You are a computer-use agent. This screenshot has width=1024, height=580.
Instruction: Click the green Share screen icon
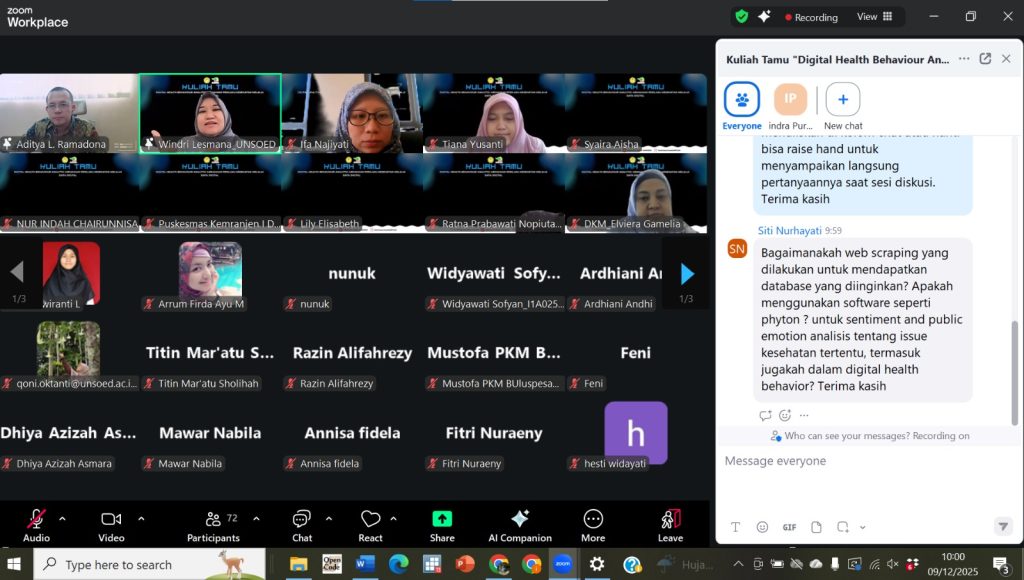pyautogui.click(x=442, y=519)
